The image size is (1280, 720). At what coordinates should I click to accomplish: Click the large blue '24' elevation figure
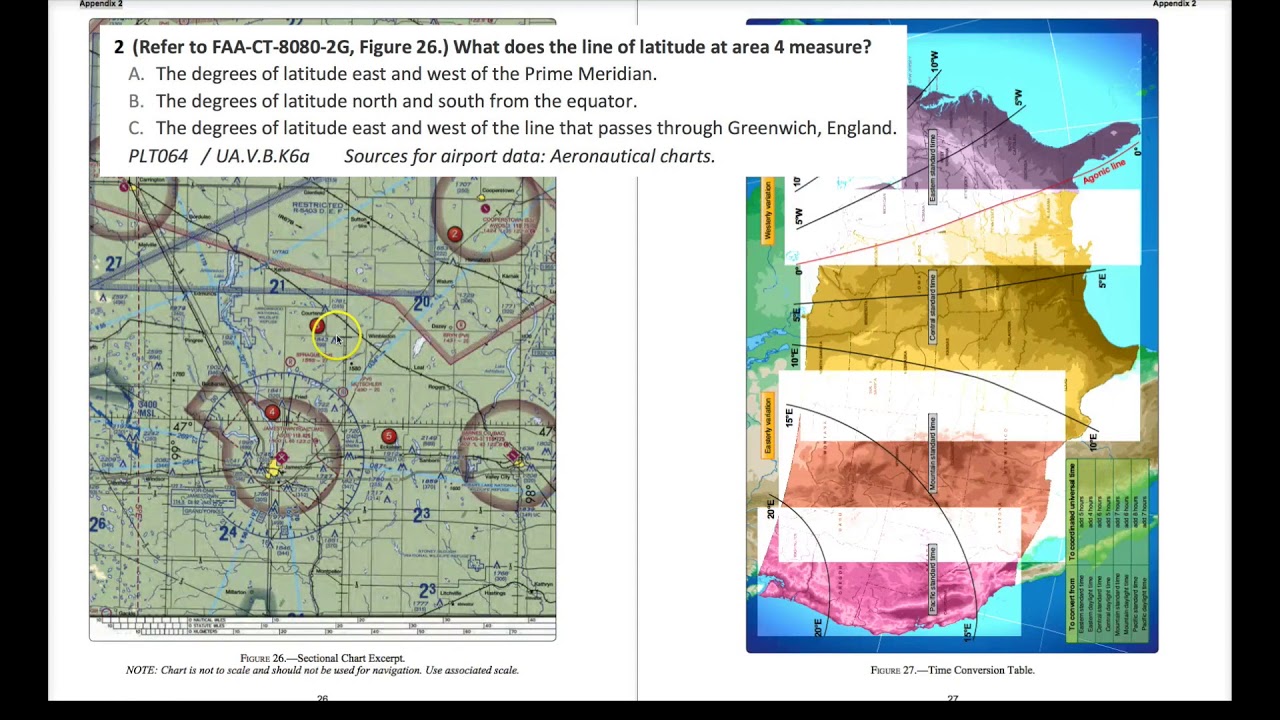[229, 532]
